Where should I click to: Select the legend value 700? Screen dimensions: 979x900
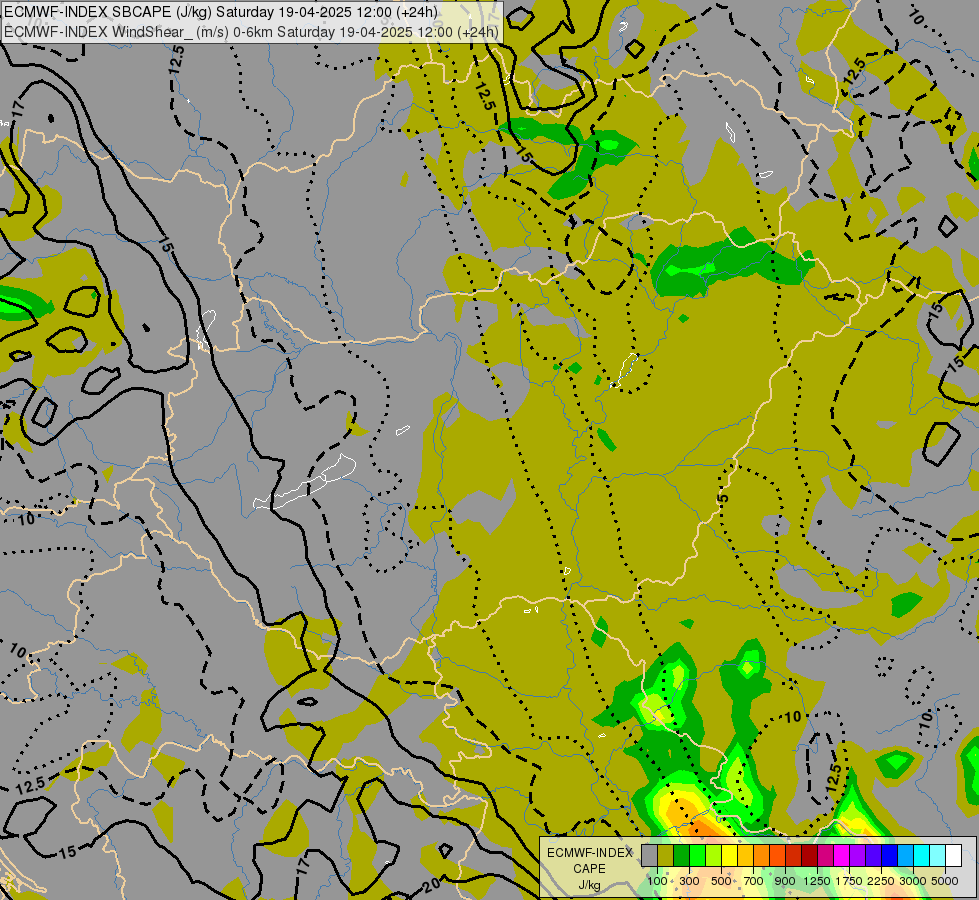pyautogui.click(x=754, y=881)
